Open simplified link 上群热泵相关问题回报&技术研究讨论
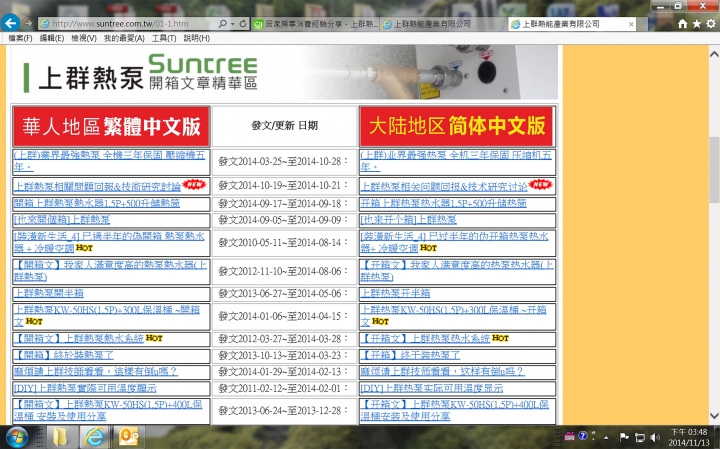This screenshot has height=449, width=720. coord(444,187)
